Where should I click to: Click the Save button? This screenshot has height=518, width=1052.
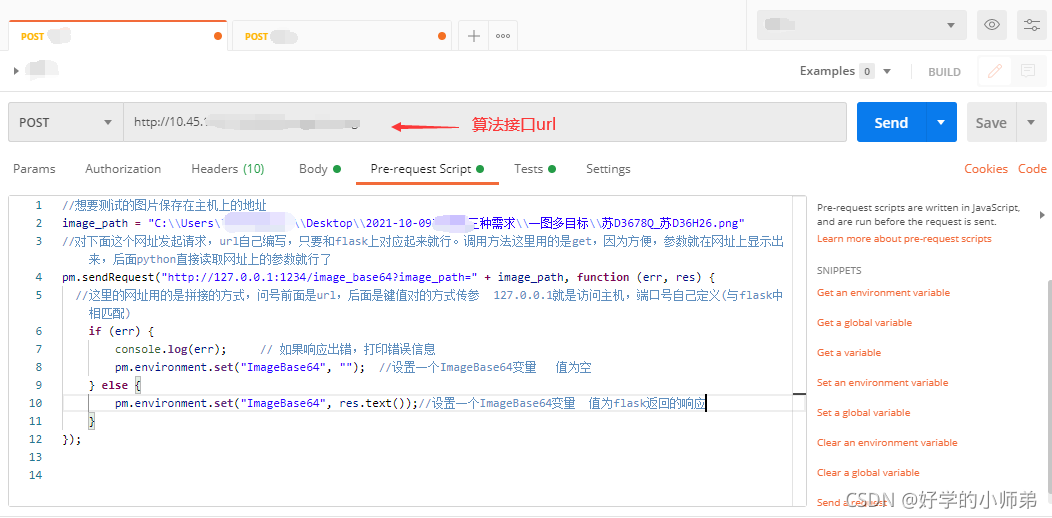pyautogui.click(x=991, y=122)
